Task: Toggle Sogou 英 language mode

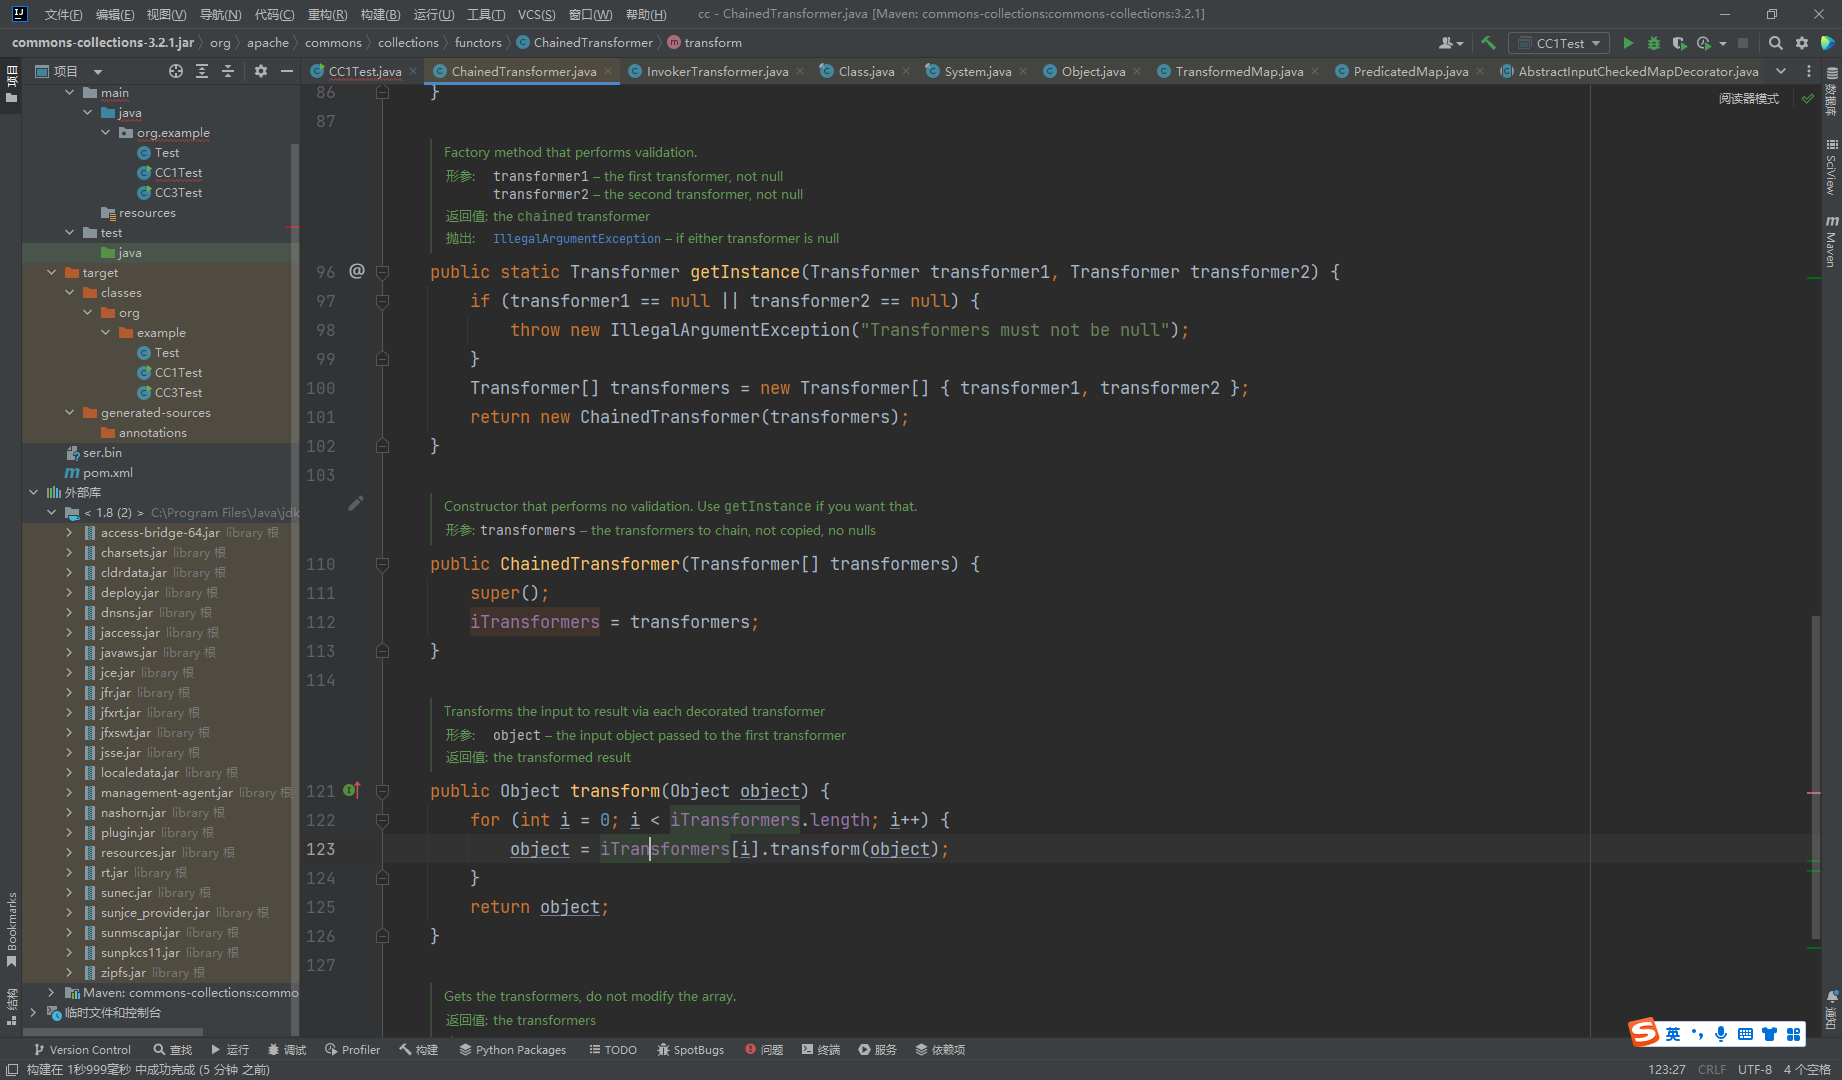Action: coord(1673,1034)
